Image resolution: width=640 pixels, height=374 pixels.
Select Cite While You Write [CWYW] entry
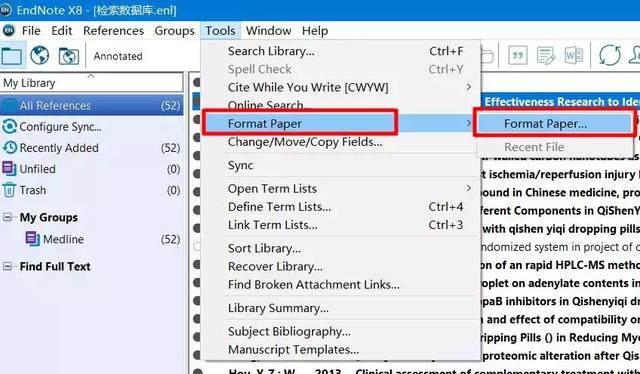(341, 87)
